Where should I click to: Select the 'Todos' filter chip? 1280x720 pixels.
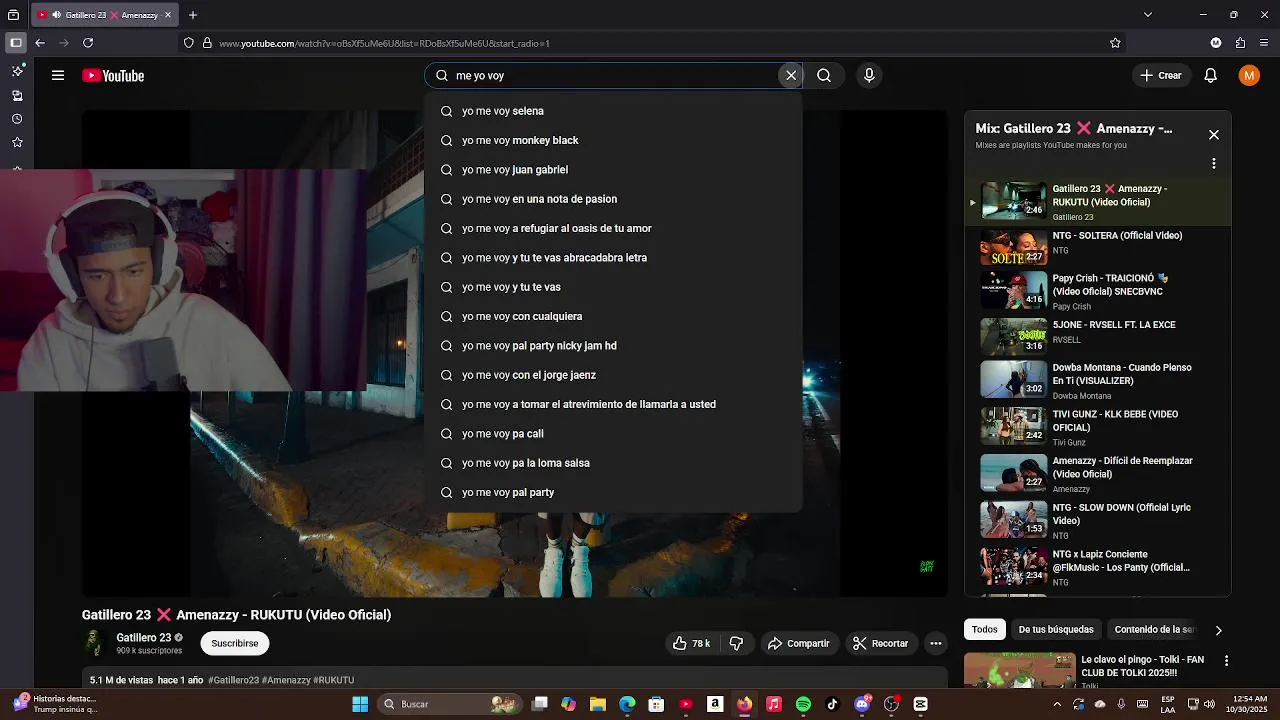point(985,629)
